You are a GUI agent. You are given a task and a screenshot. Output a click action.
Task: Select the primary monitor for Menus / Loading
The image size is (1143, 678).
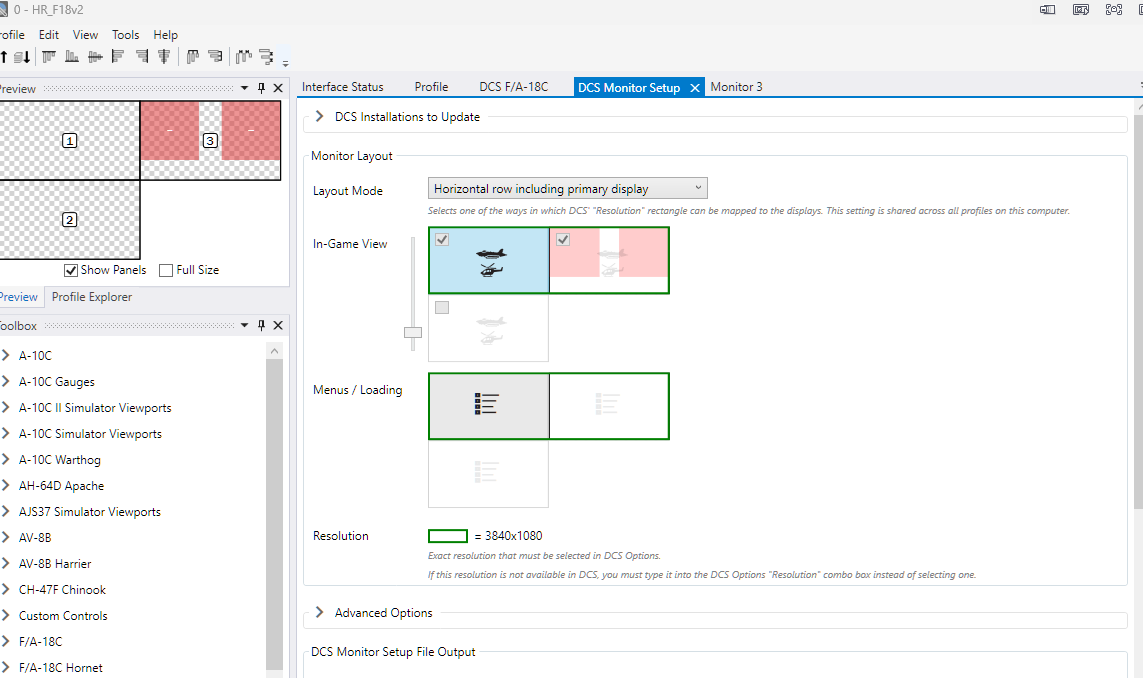pyautogui.click(x=489, y=406)
